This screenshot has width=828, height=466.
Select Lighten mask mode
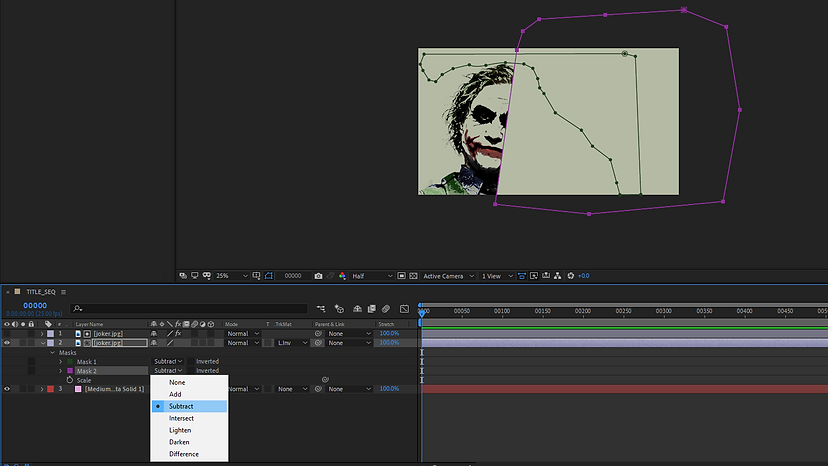coord(189,430)
